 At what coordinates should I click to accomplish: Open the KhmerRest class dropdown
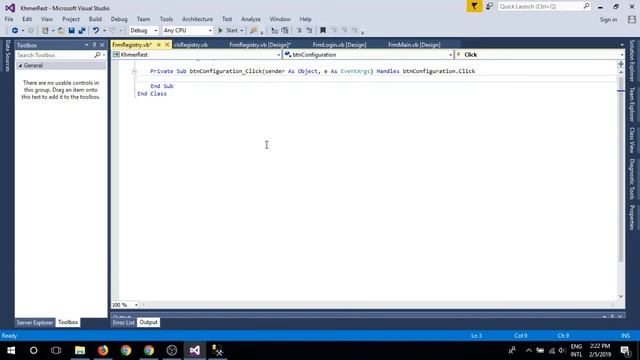197,55
